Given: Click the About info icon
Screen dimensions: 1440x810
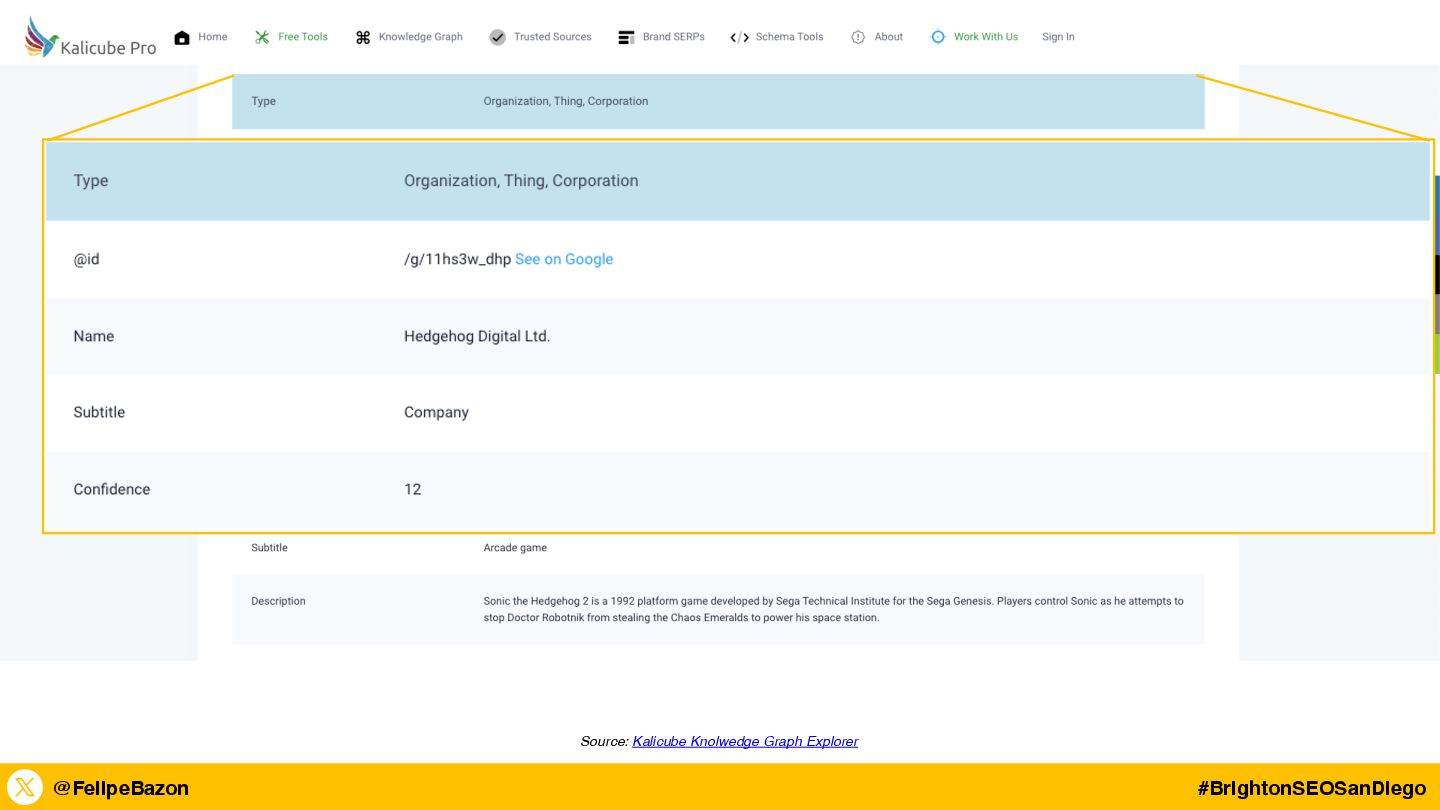Looking at the screenshot, I should pyautogui.click(x=858, y=37).
